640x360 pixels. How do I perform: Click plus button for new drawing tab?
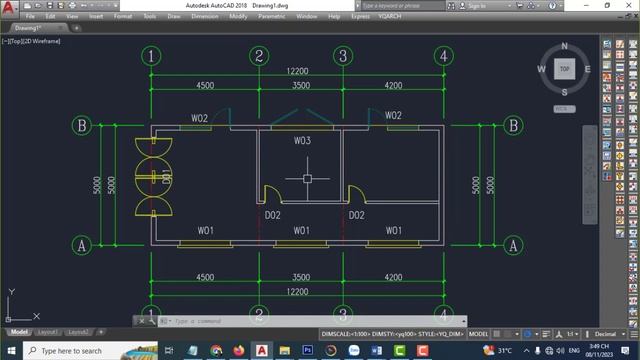point(76,28)
